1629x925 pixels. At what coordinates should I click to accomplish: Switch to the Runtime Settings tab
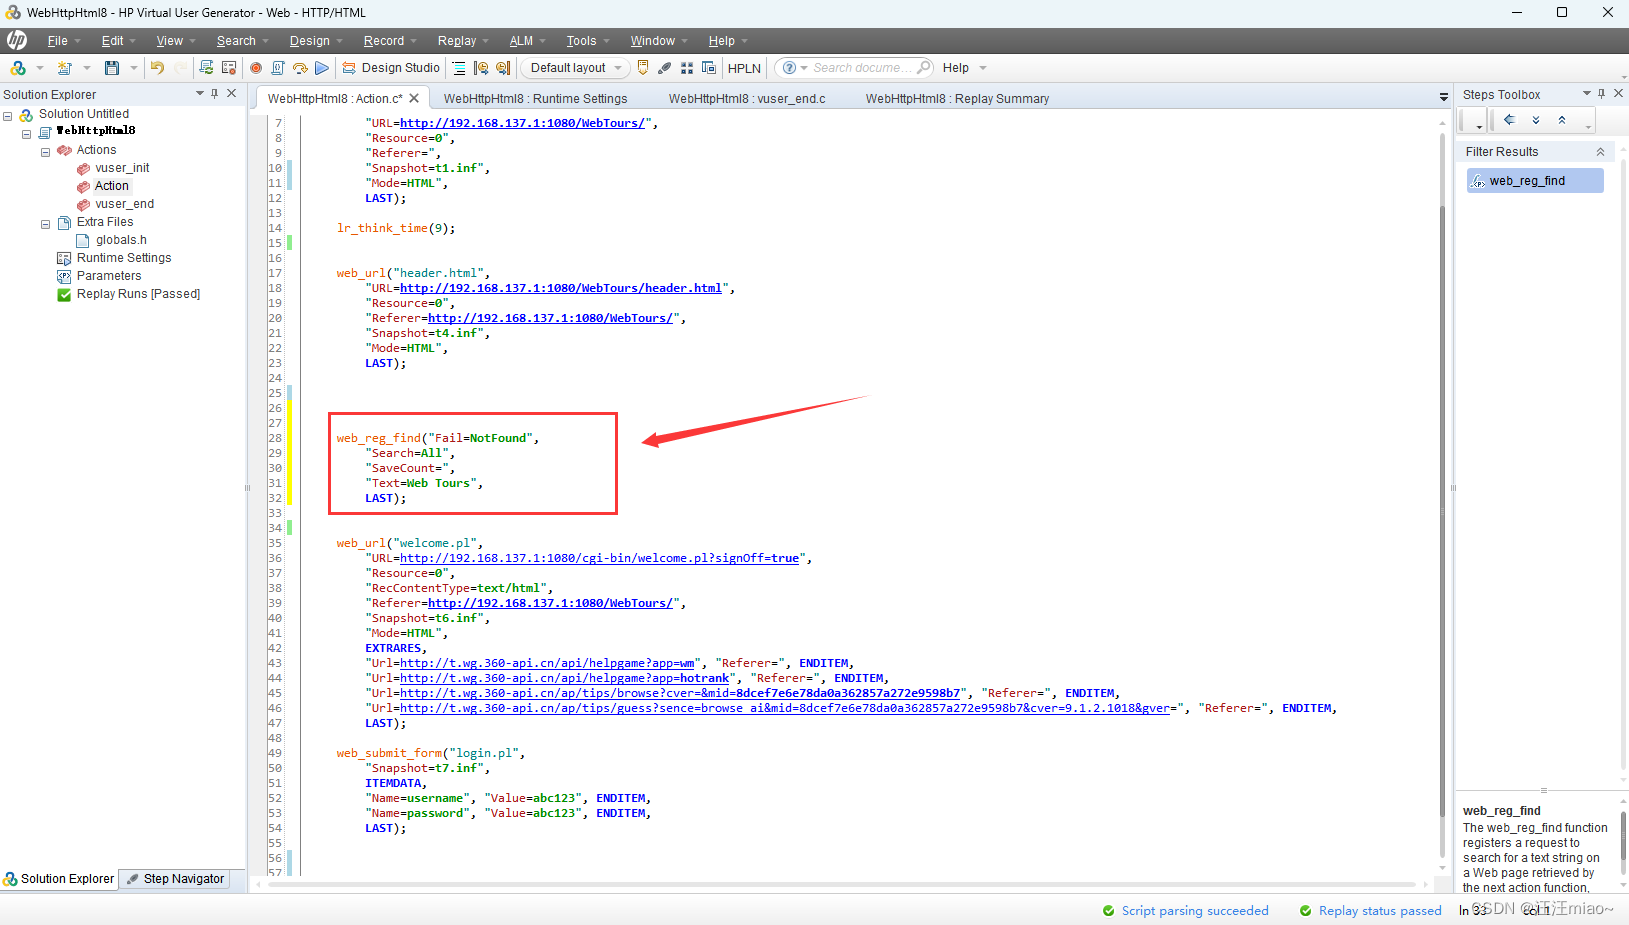pyautogui.click(x=536, y=99)
